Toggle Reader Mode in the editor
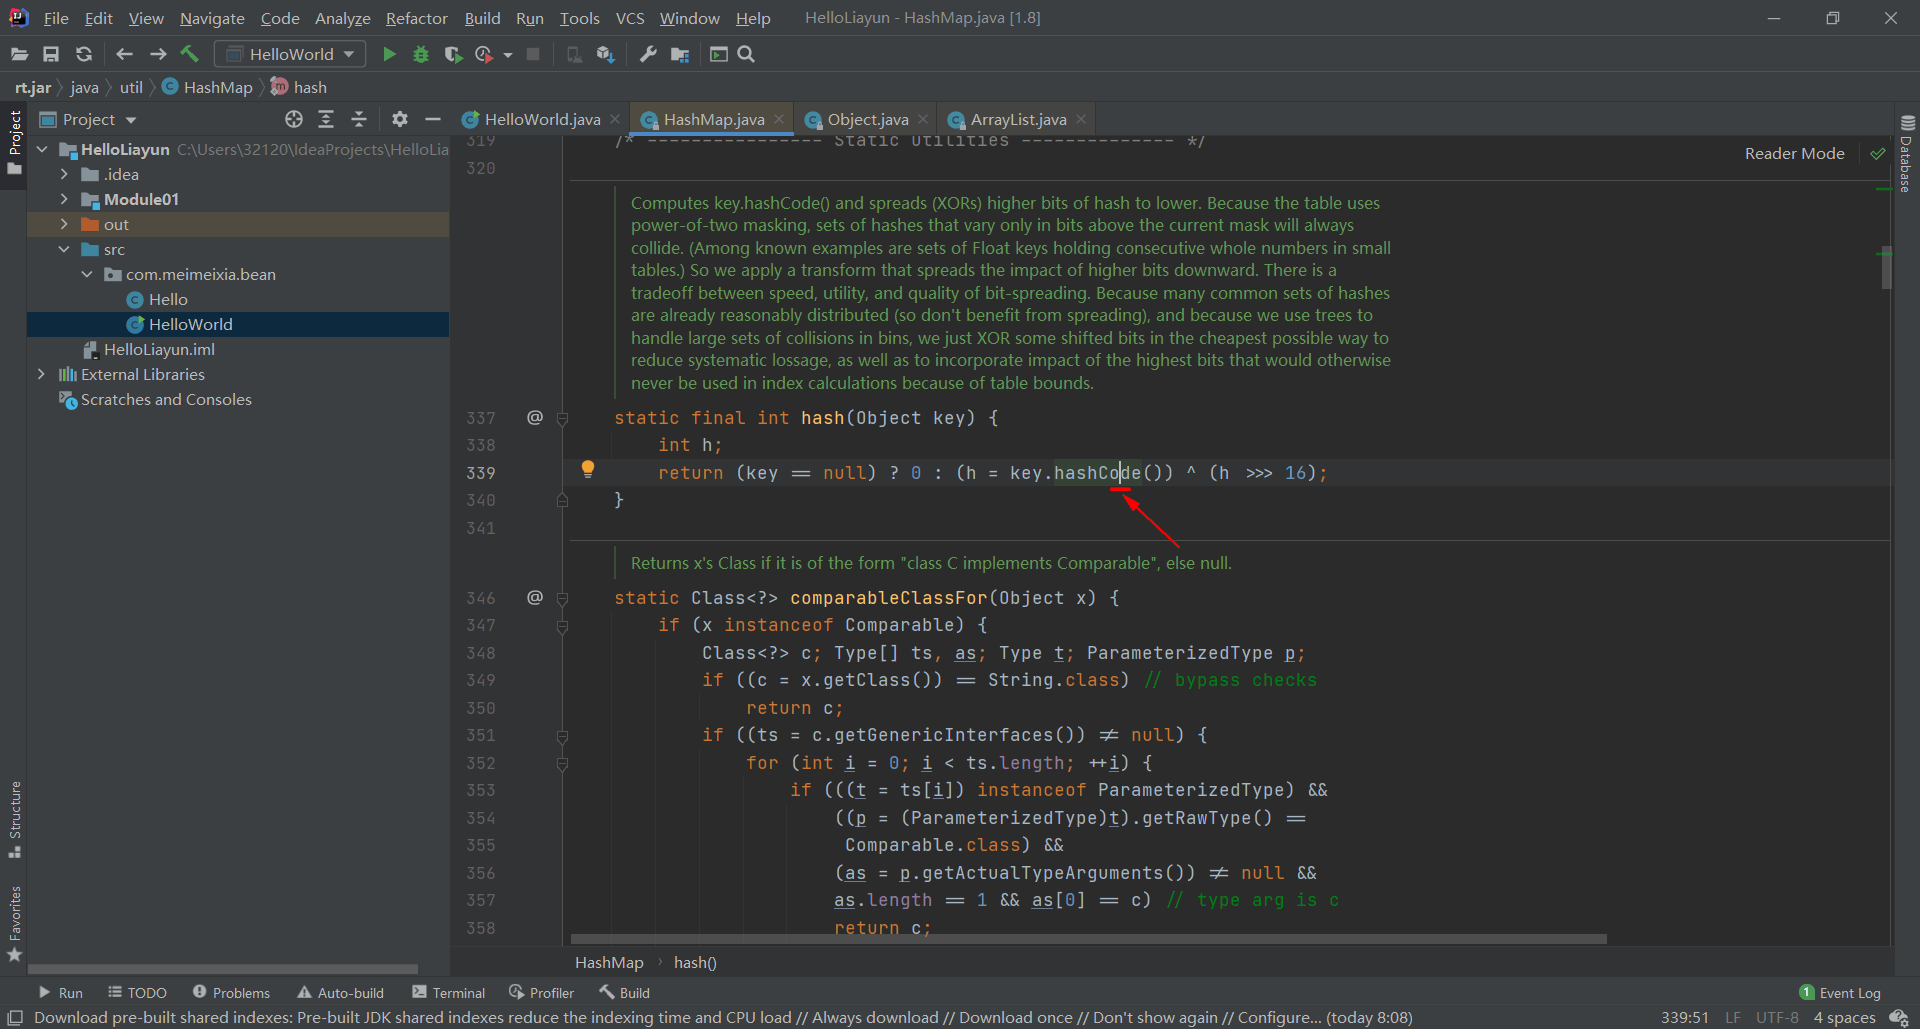1920x1029 pixels. (1794, 154)
